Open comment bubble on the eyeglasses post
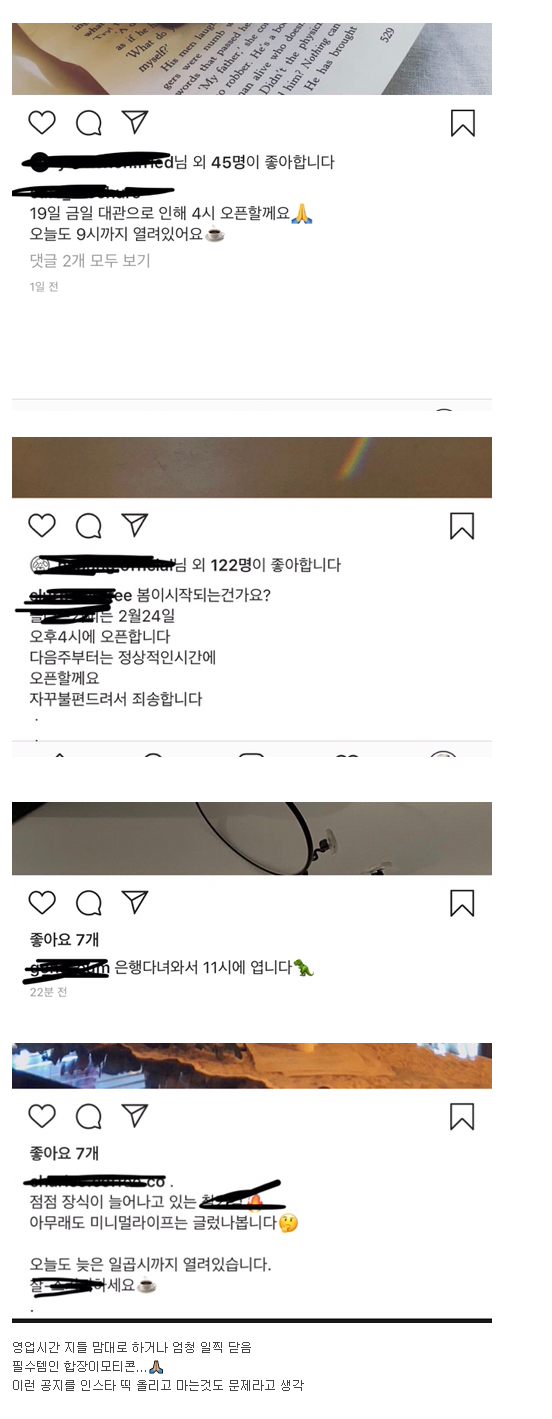Viewport: 552px width, 1419px height. coord(89,902)
